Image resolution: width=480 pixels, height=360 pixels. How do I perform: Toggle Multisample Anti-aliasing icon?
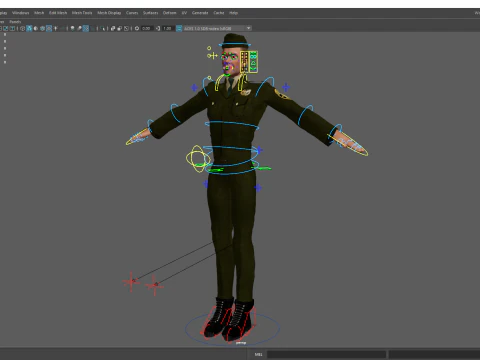86,28
